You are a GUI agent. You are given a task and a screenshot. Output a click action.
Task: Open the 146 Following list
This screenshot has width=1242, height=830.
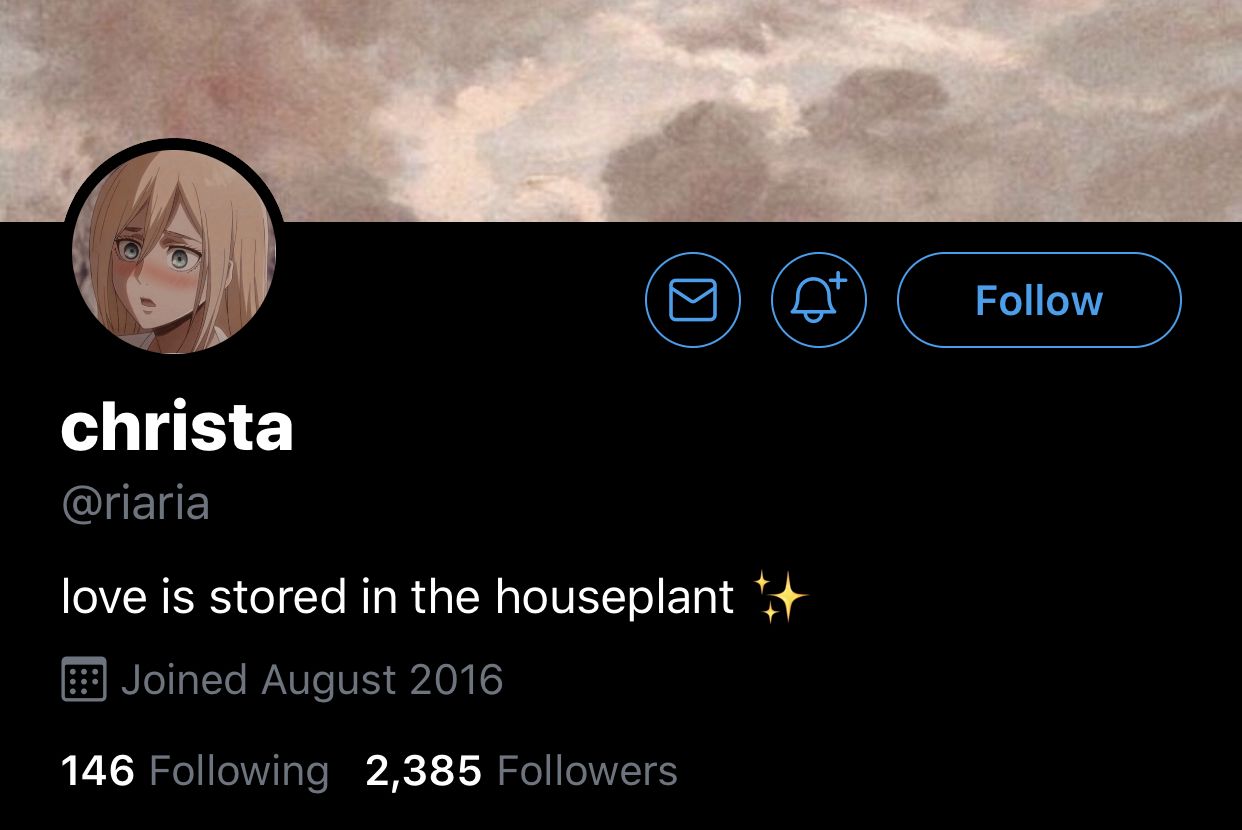pos(195,771)
